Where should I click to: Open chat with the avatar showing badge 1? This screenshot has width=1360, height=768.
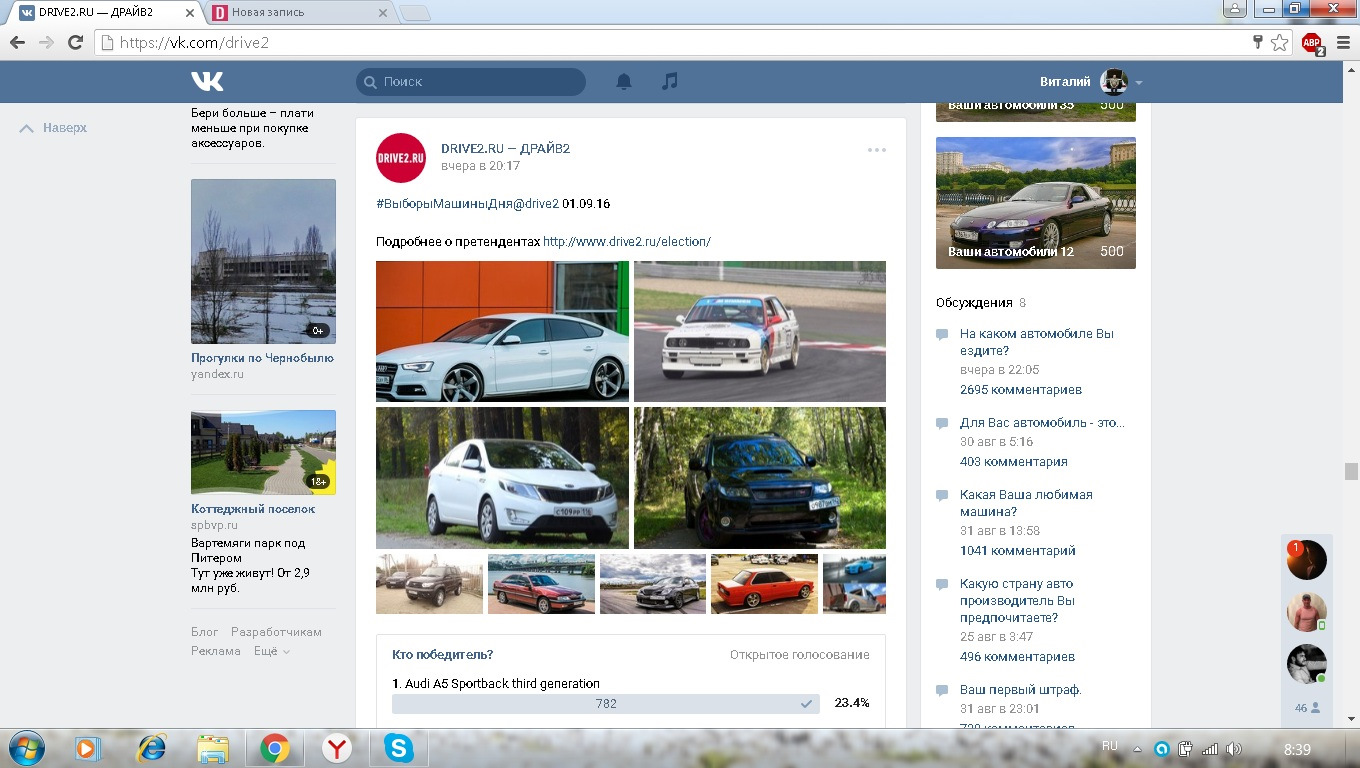click(x=1306, y=560)
